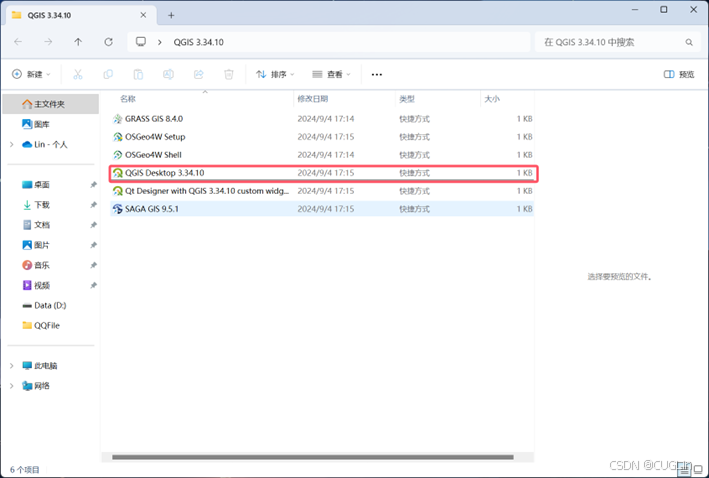709x478 pixels.
Task: Open the 新建 dropdown
Action: 31,74
